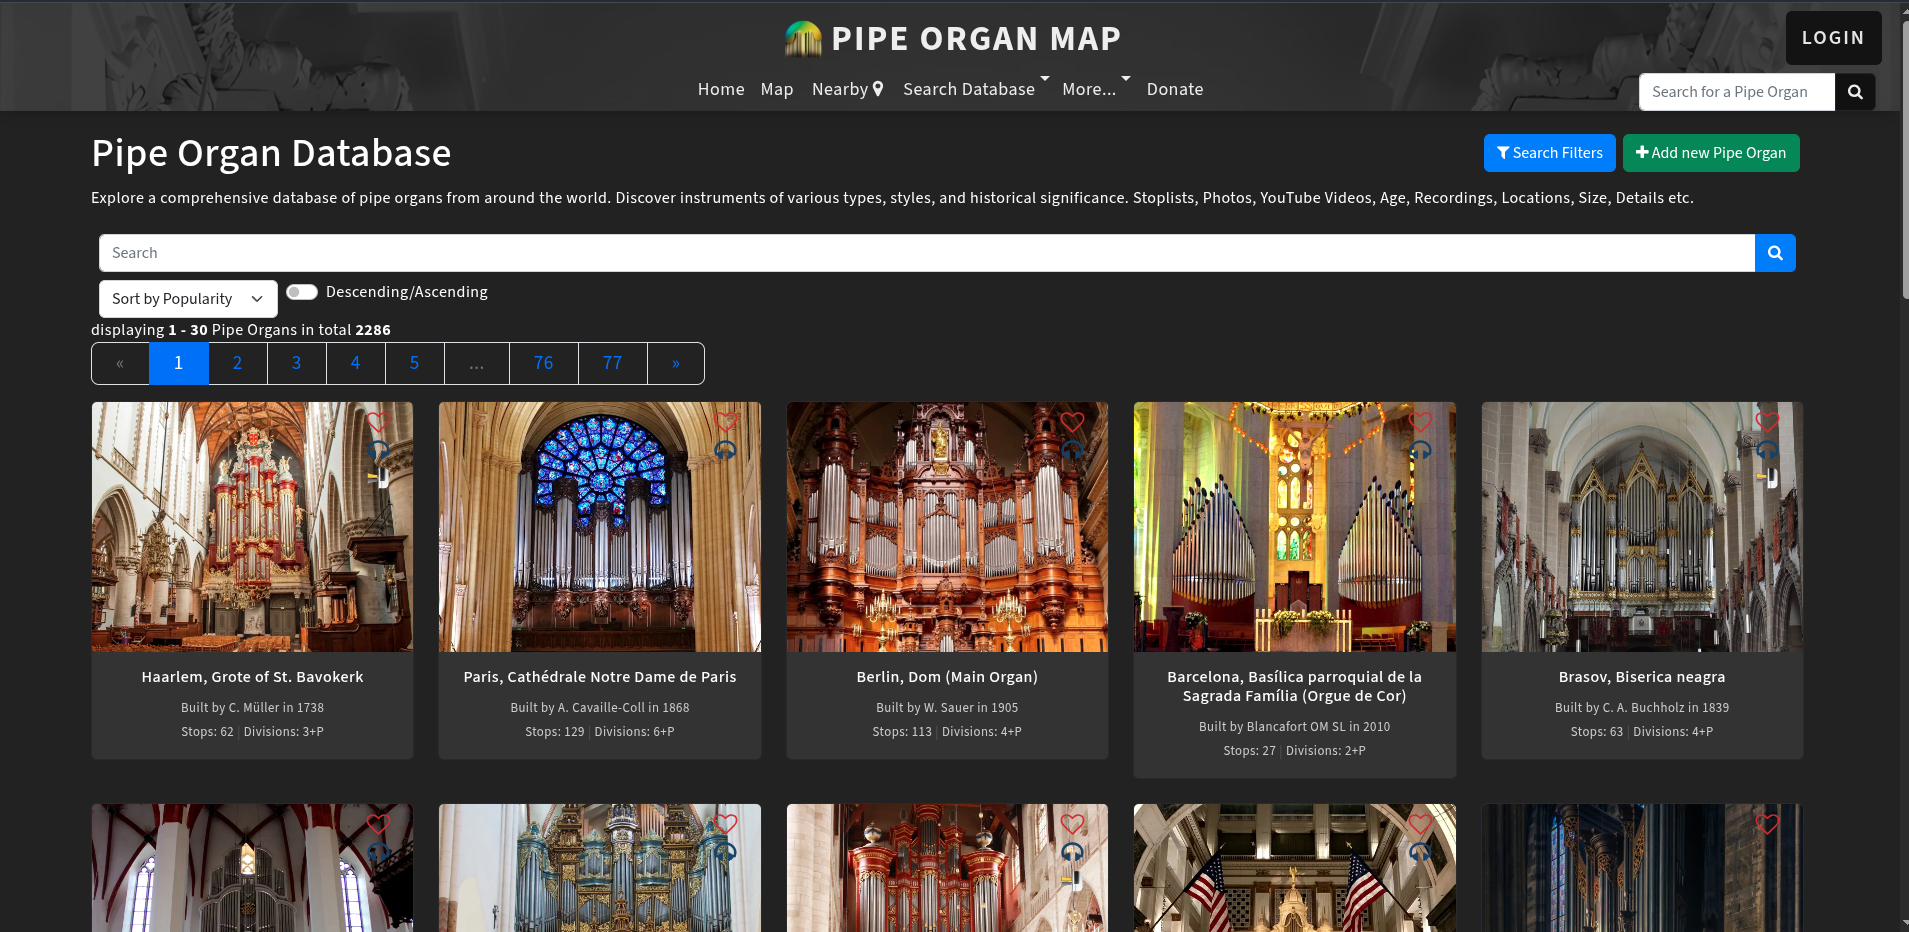Click the heart on the American flags organ card

(x=1420, y=824)
